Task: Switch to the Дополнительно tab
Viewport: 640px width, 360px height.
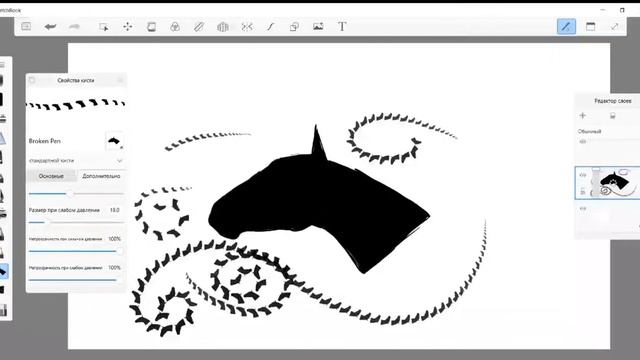Action: [101, 176]
